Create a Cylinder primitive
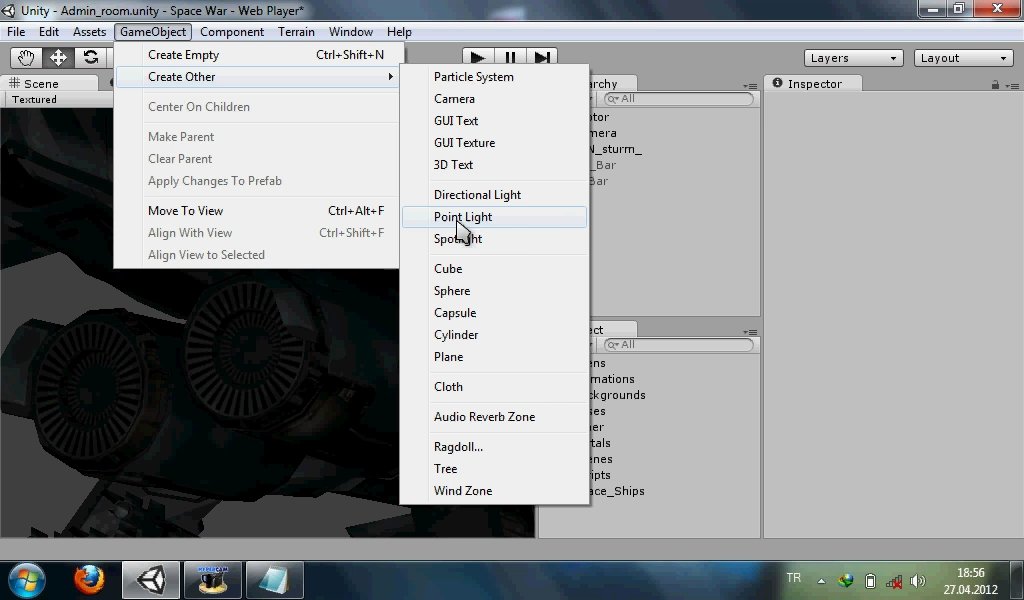 tap(494, 335)
